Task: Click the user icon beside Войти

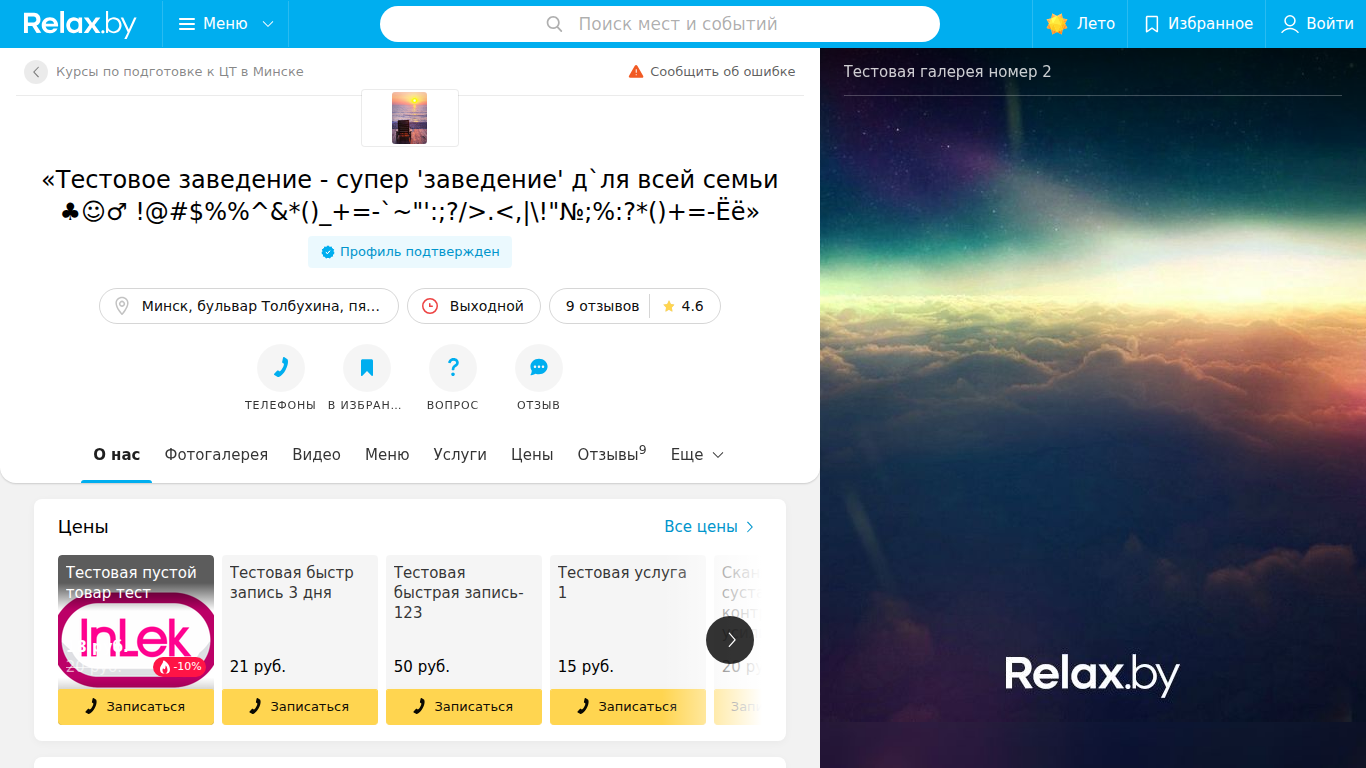Action: [x=1290, y=24]
